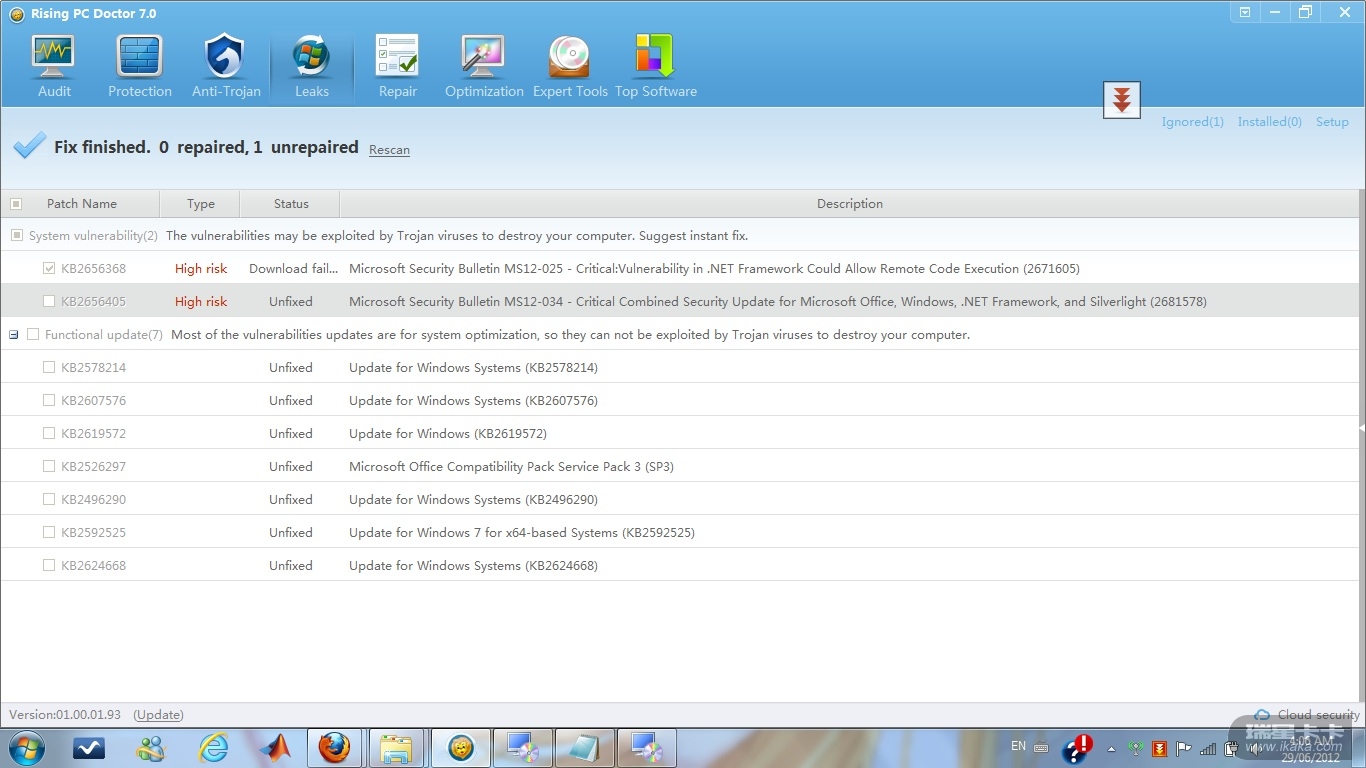Switch to the Optimization tab
Screen dimensions: 1366x768
point(484,66)
